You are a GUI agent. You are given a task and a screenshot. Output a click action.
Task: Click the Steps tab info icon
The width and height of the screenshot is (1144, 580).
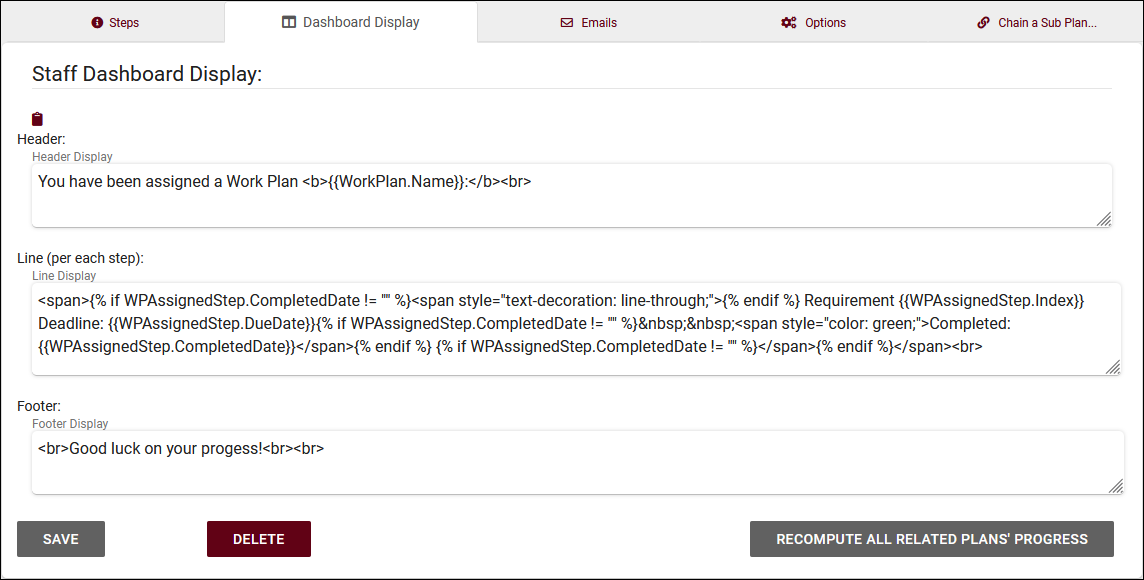pos(97,23)
